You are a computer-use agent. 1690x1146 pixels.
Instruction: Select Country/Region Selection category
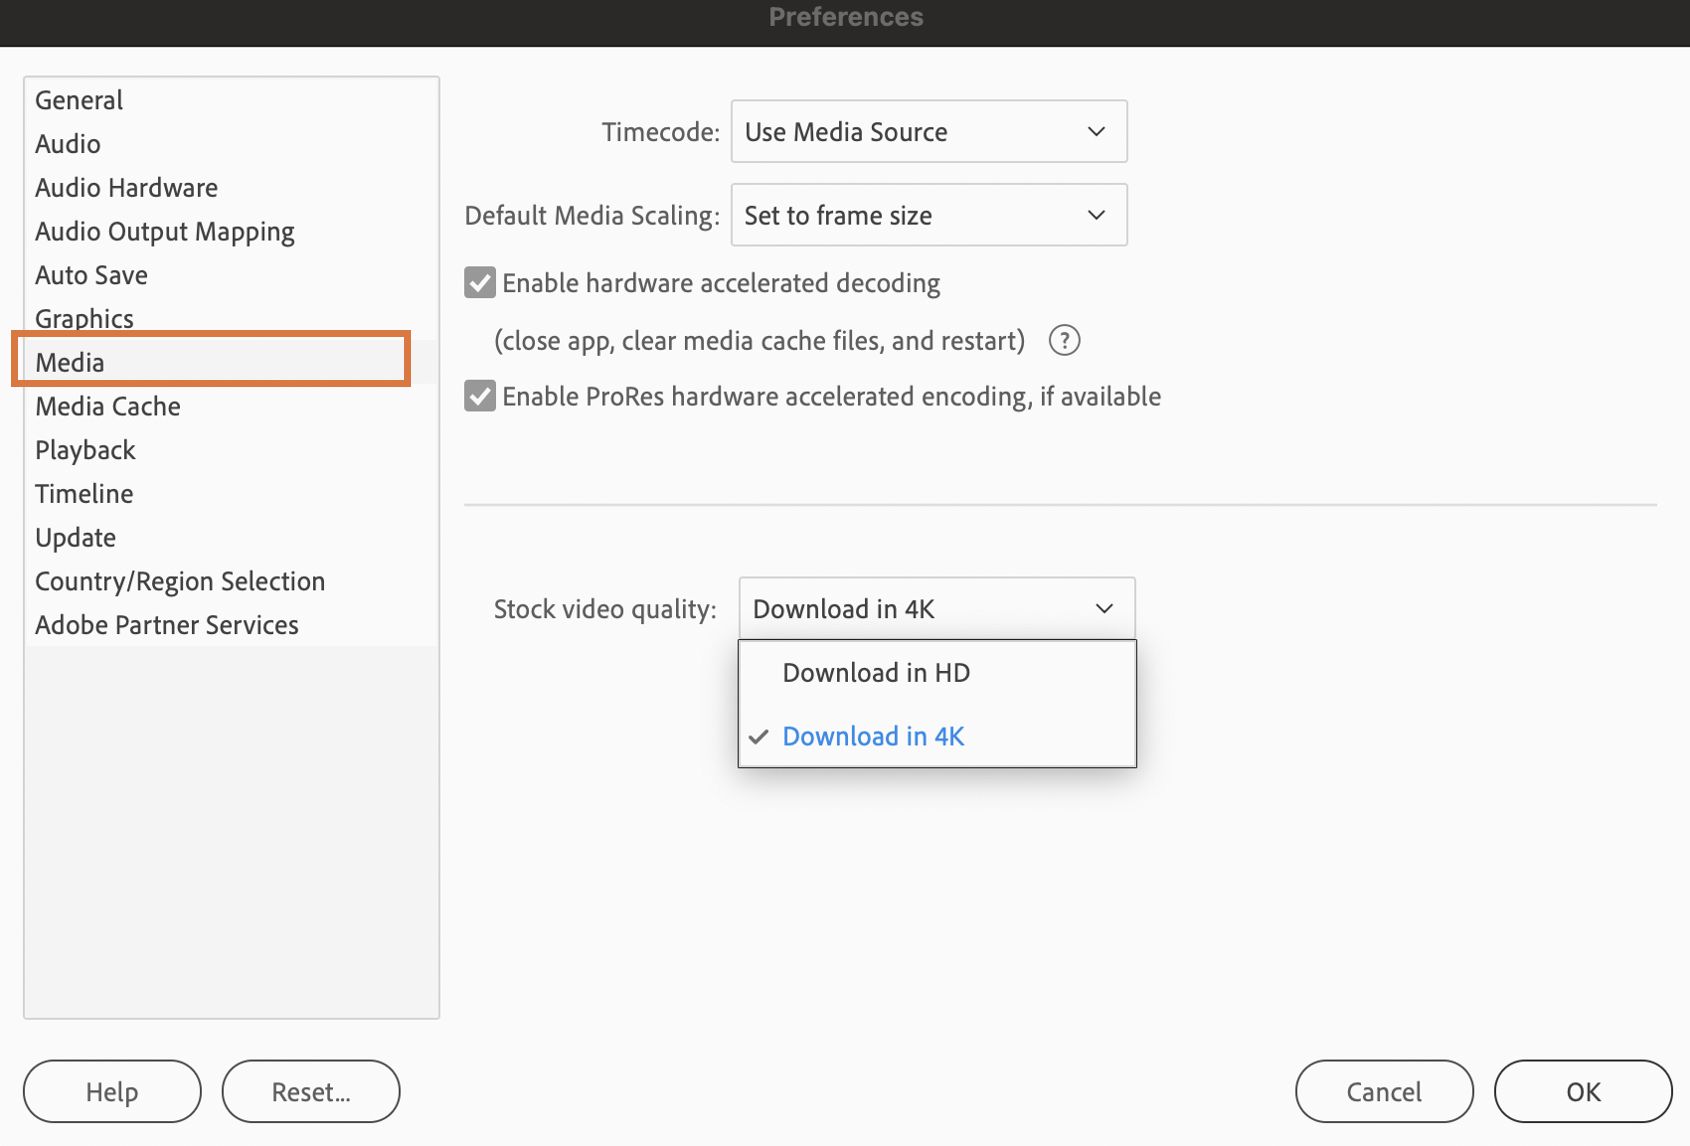[x=180, y=581]
